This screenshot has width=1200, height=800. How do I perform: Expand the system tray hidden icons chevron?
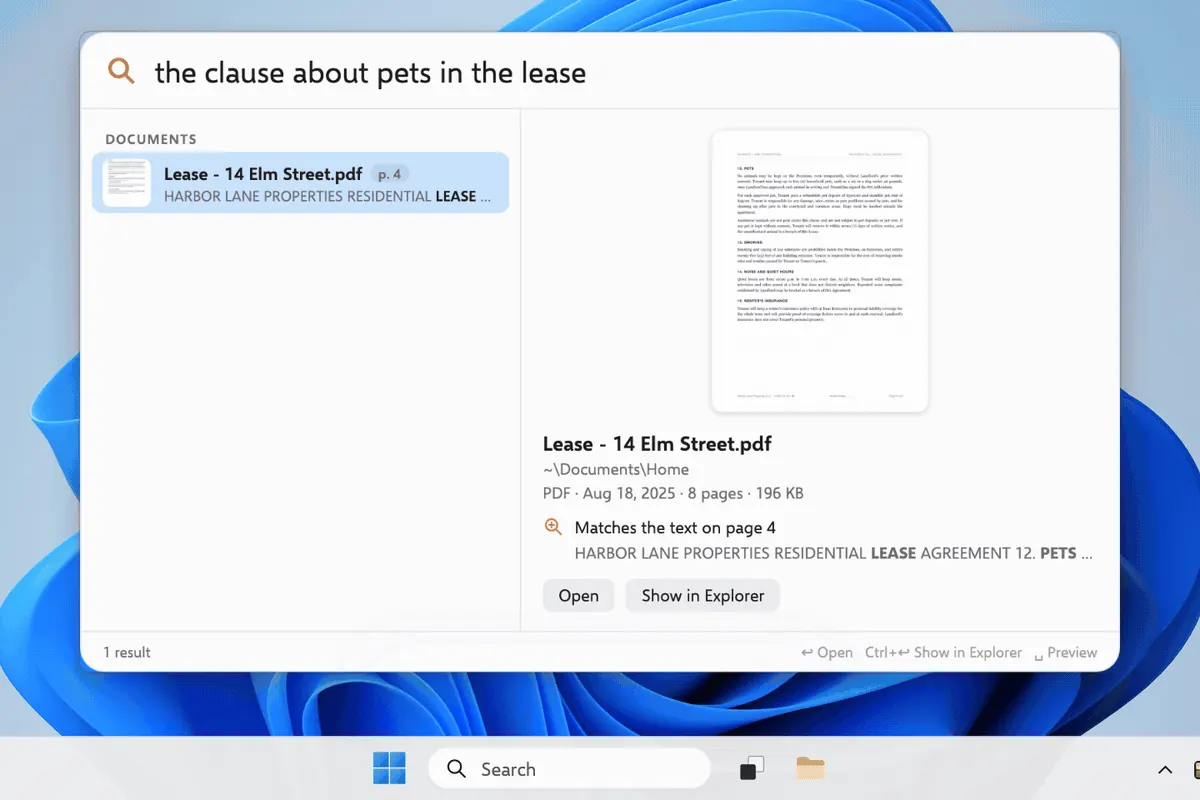[x=1165, y=769]
